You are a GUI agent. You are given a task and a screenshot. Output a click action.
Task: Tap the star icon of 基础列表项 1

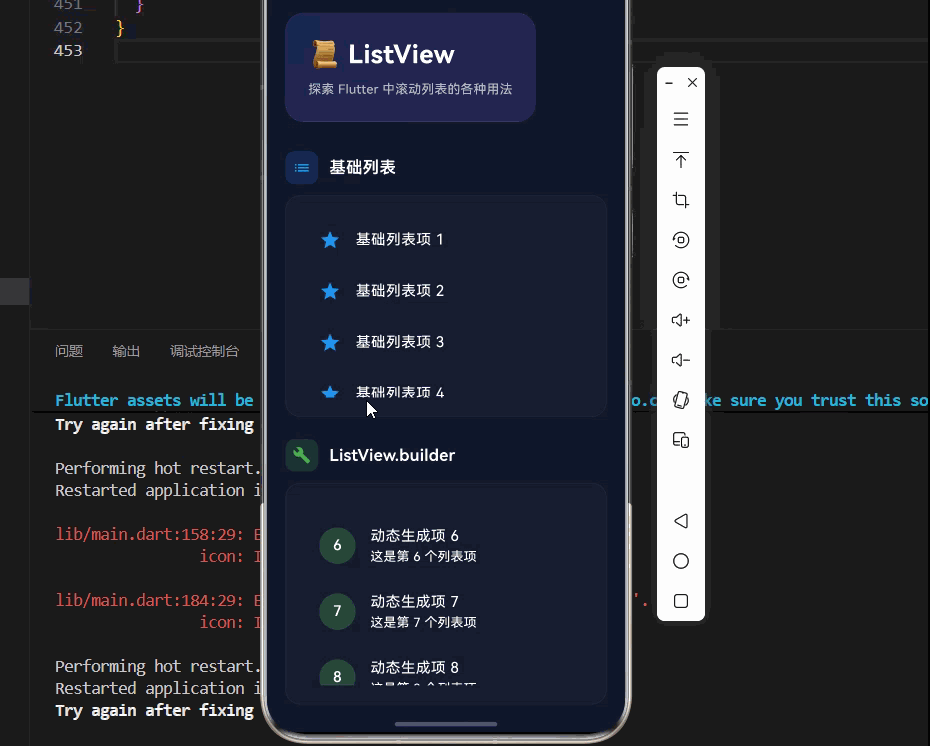coord(330,240)
